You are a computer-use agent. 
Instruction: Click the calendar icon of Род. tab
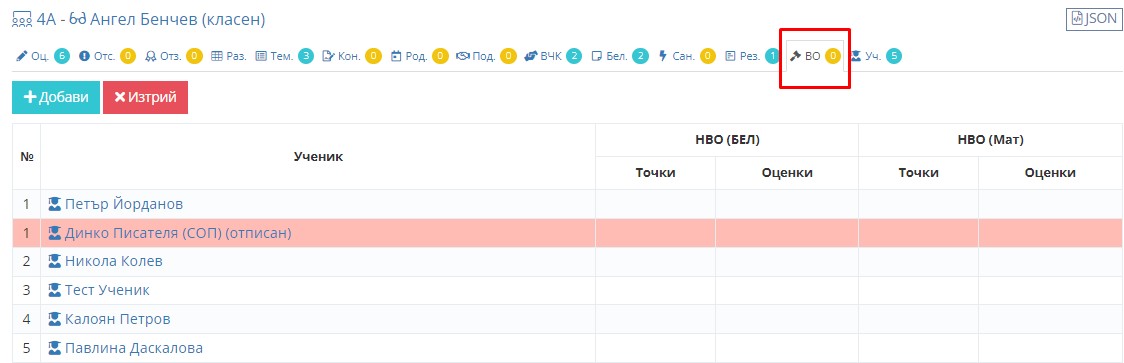(396, 56)
